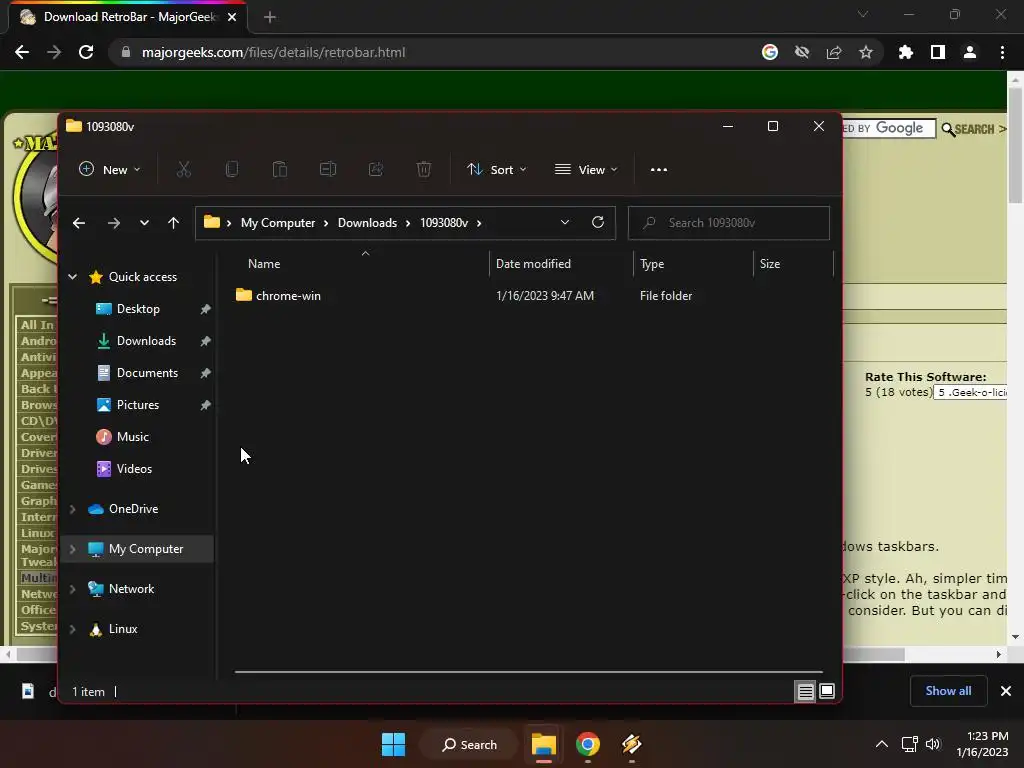Navigate up one folder level
Image resolution: width=1024 pixels, height=768 pixels.
pyautogui.click(x=173, y=223)
